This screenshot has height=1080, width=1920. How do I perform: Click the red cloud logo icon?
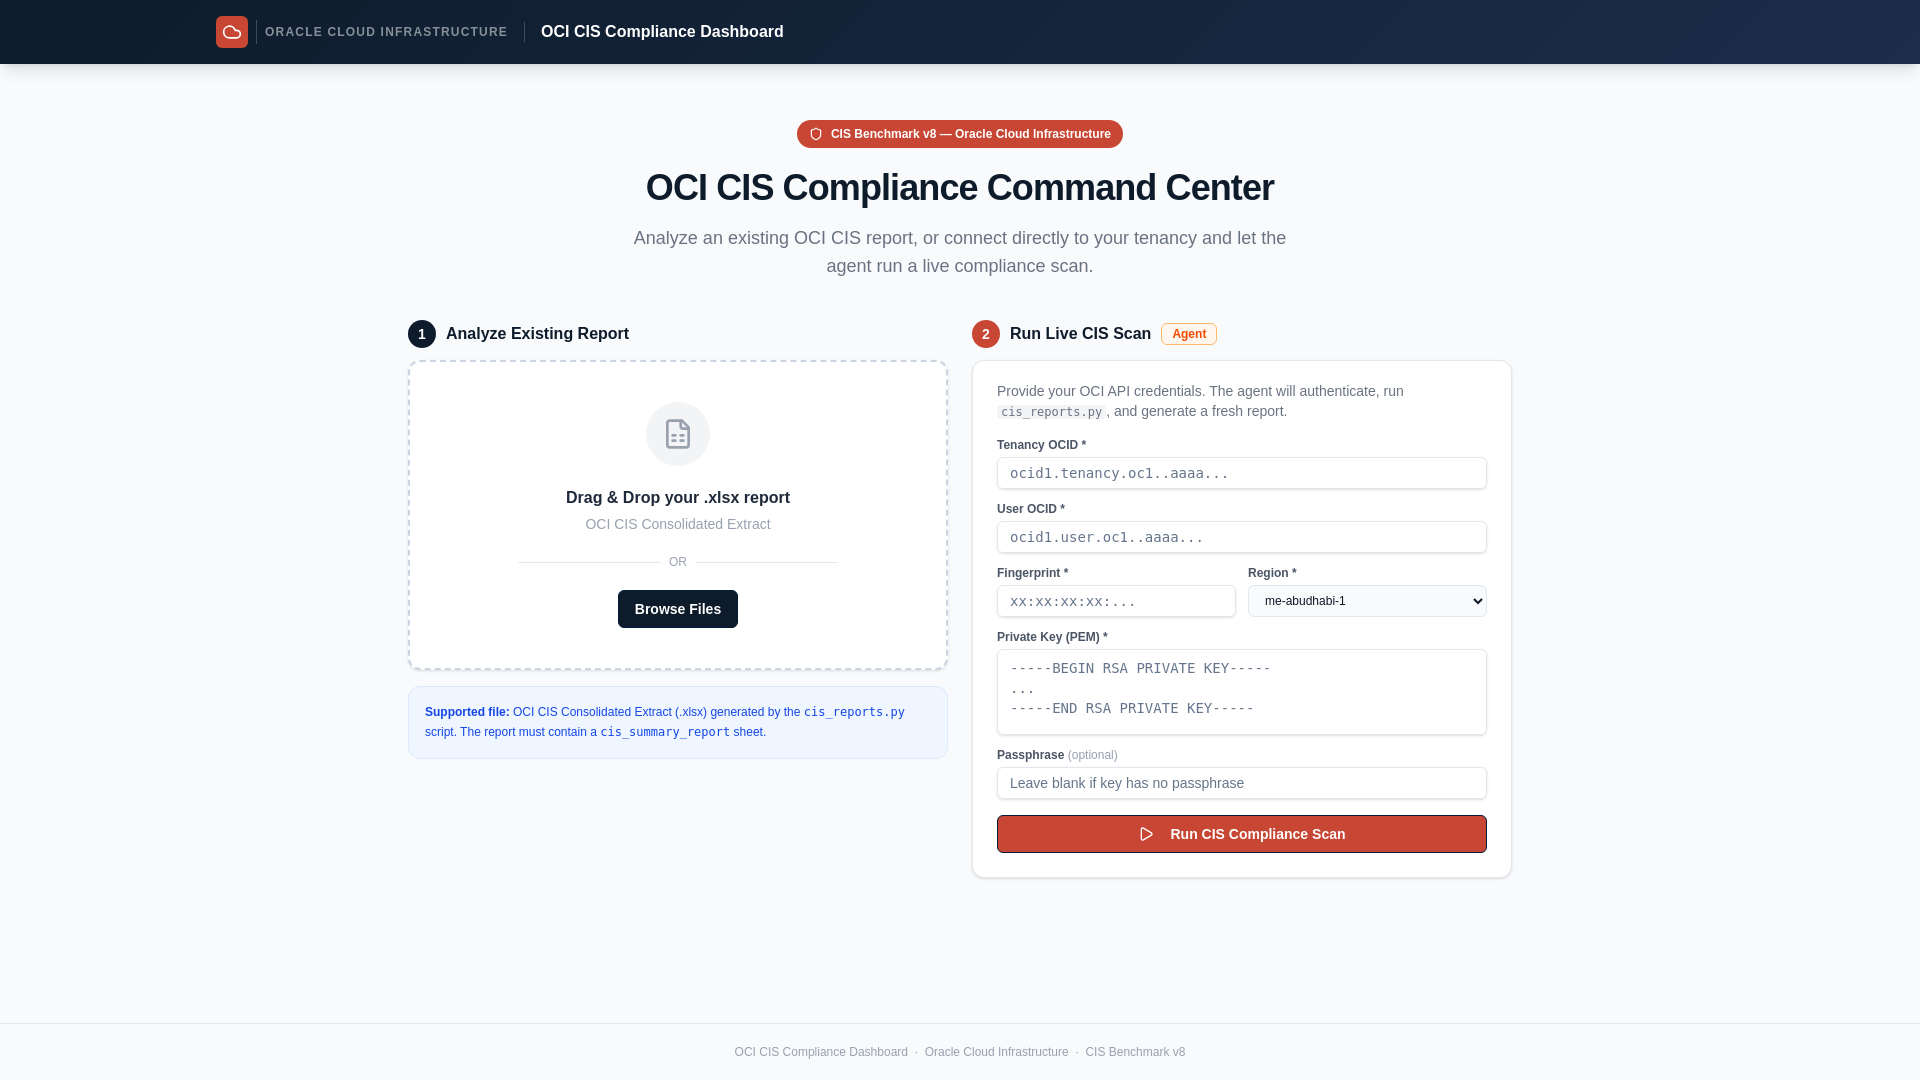coord(232,32)
